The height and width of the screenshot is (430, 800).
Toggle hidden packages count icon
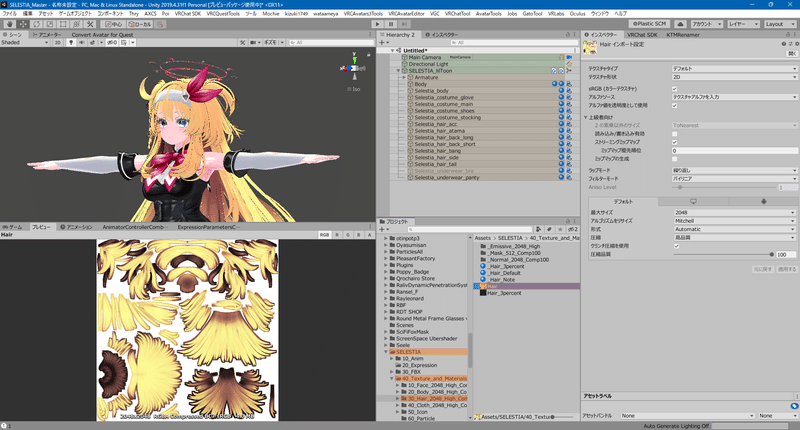[572, 230]
